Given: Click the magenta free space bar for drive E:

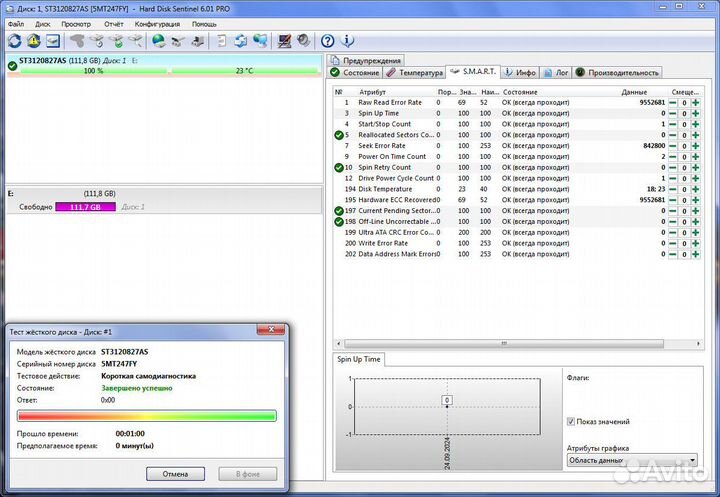Looking at the screenshot, I should coord(85,207).
